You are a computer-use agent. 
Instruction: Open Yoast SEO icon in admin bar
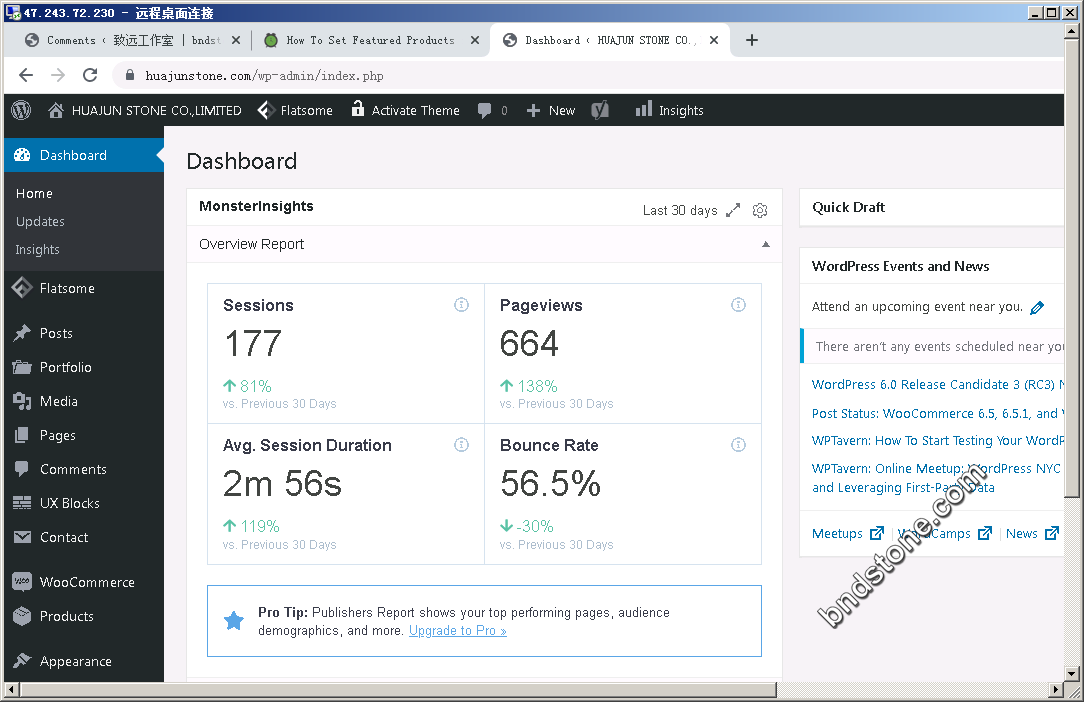click(600, 110)
